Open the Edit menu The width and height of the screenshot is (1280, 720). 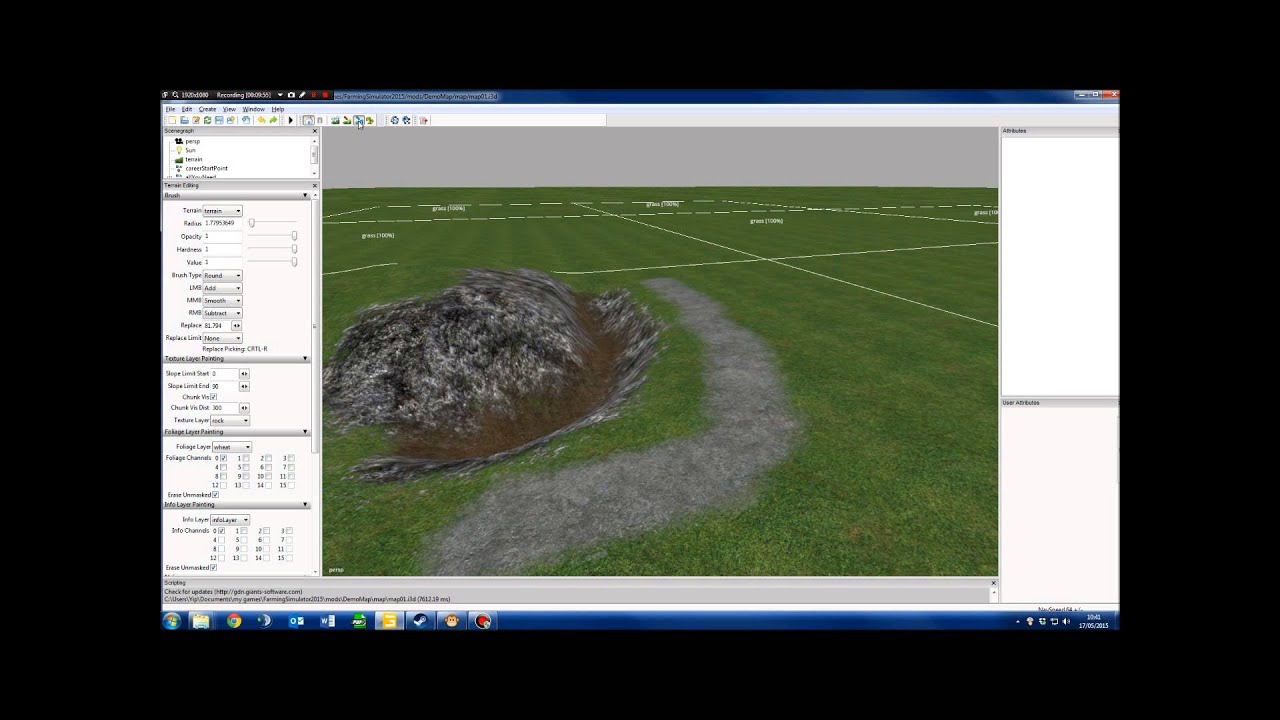click(x=187, y=109)
